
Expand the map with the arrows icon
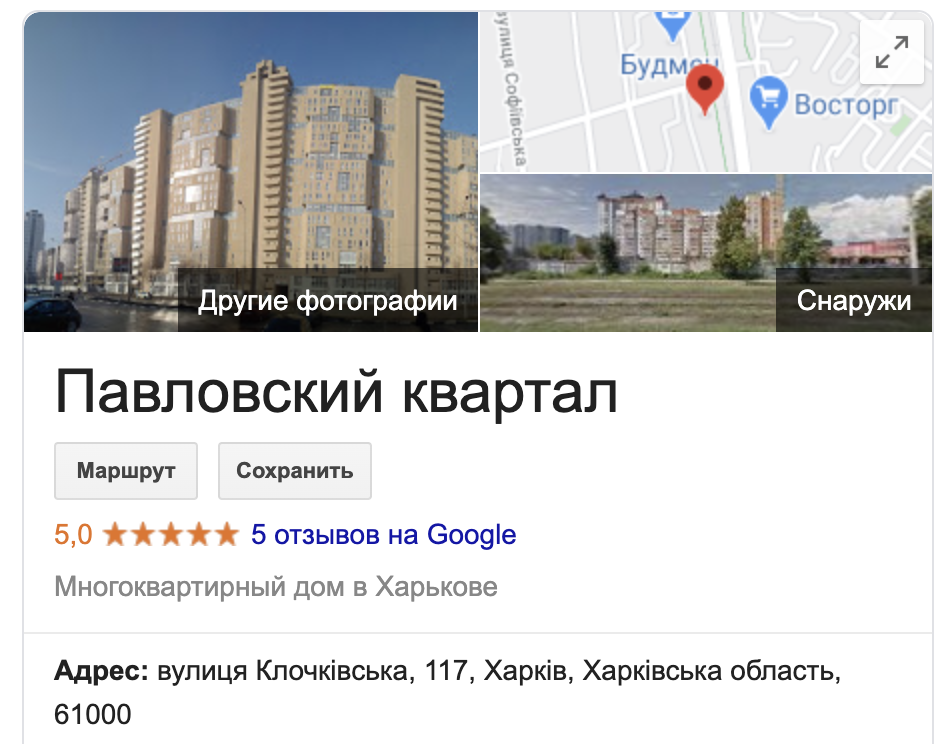892,52
